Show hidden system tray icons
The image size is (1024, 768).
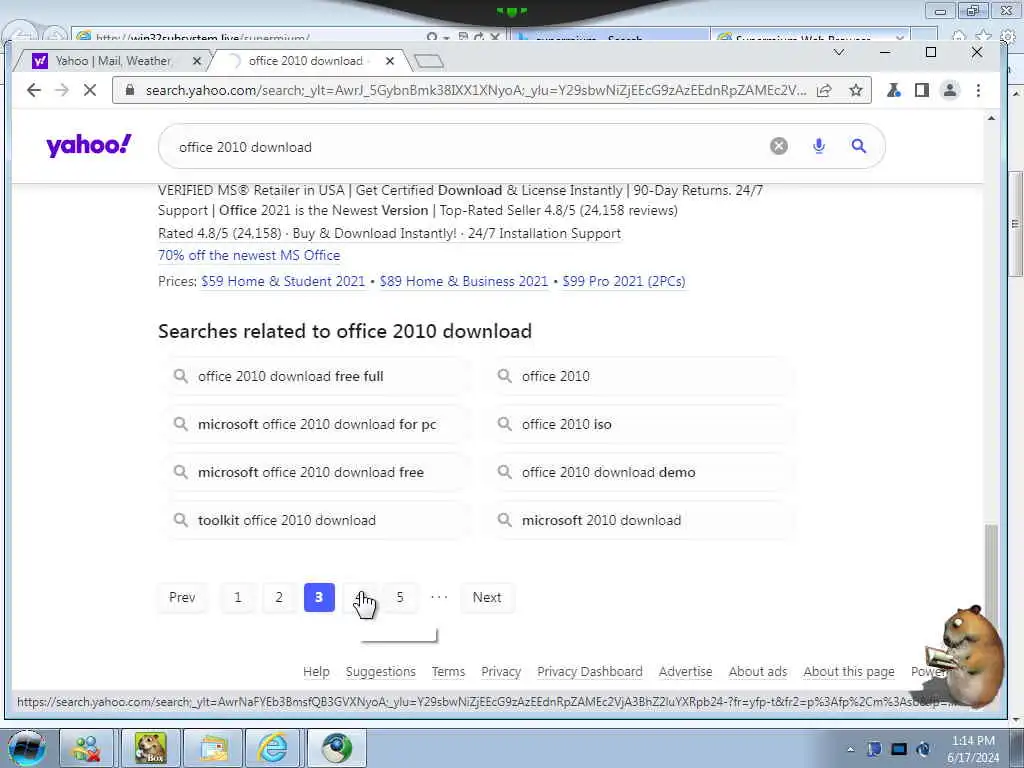850,749
